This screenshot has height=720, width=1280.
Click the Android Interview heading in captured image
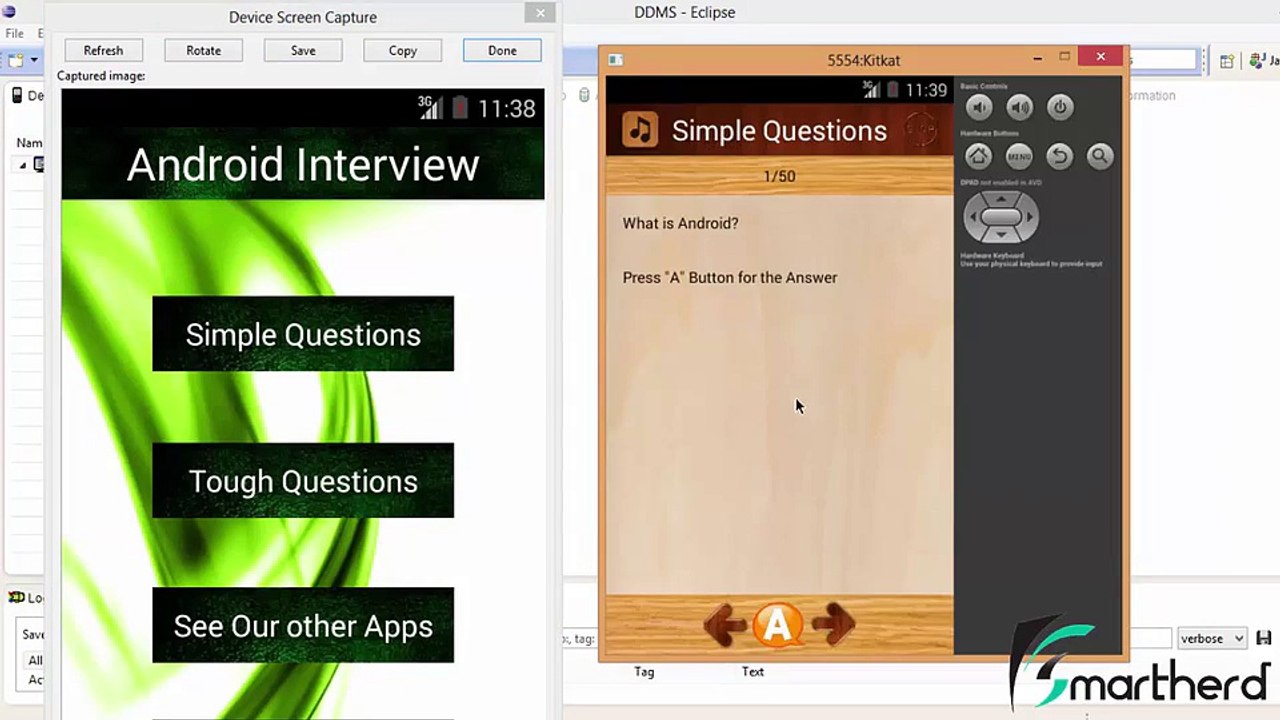(303, 165)
